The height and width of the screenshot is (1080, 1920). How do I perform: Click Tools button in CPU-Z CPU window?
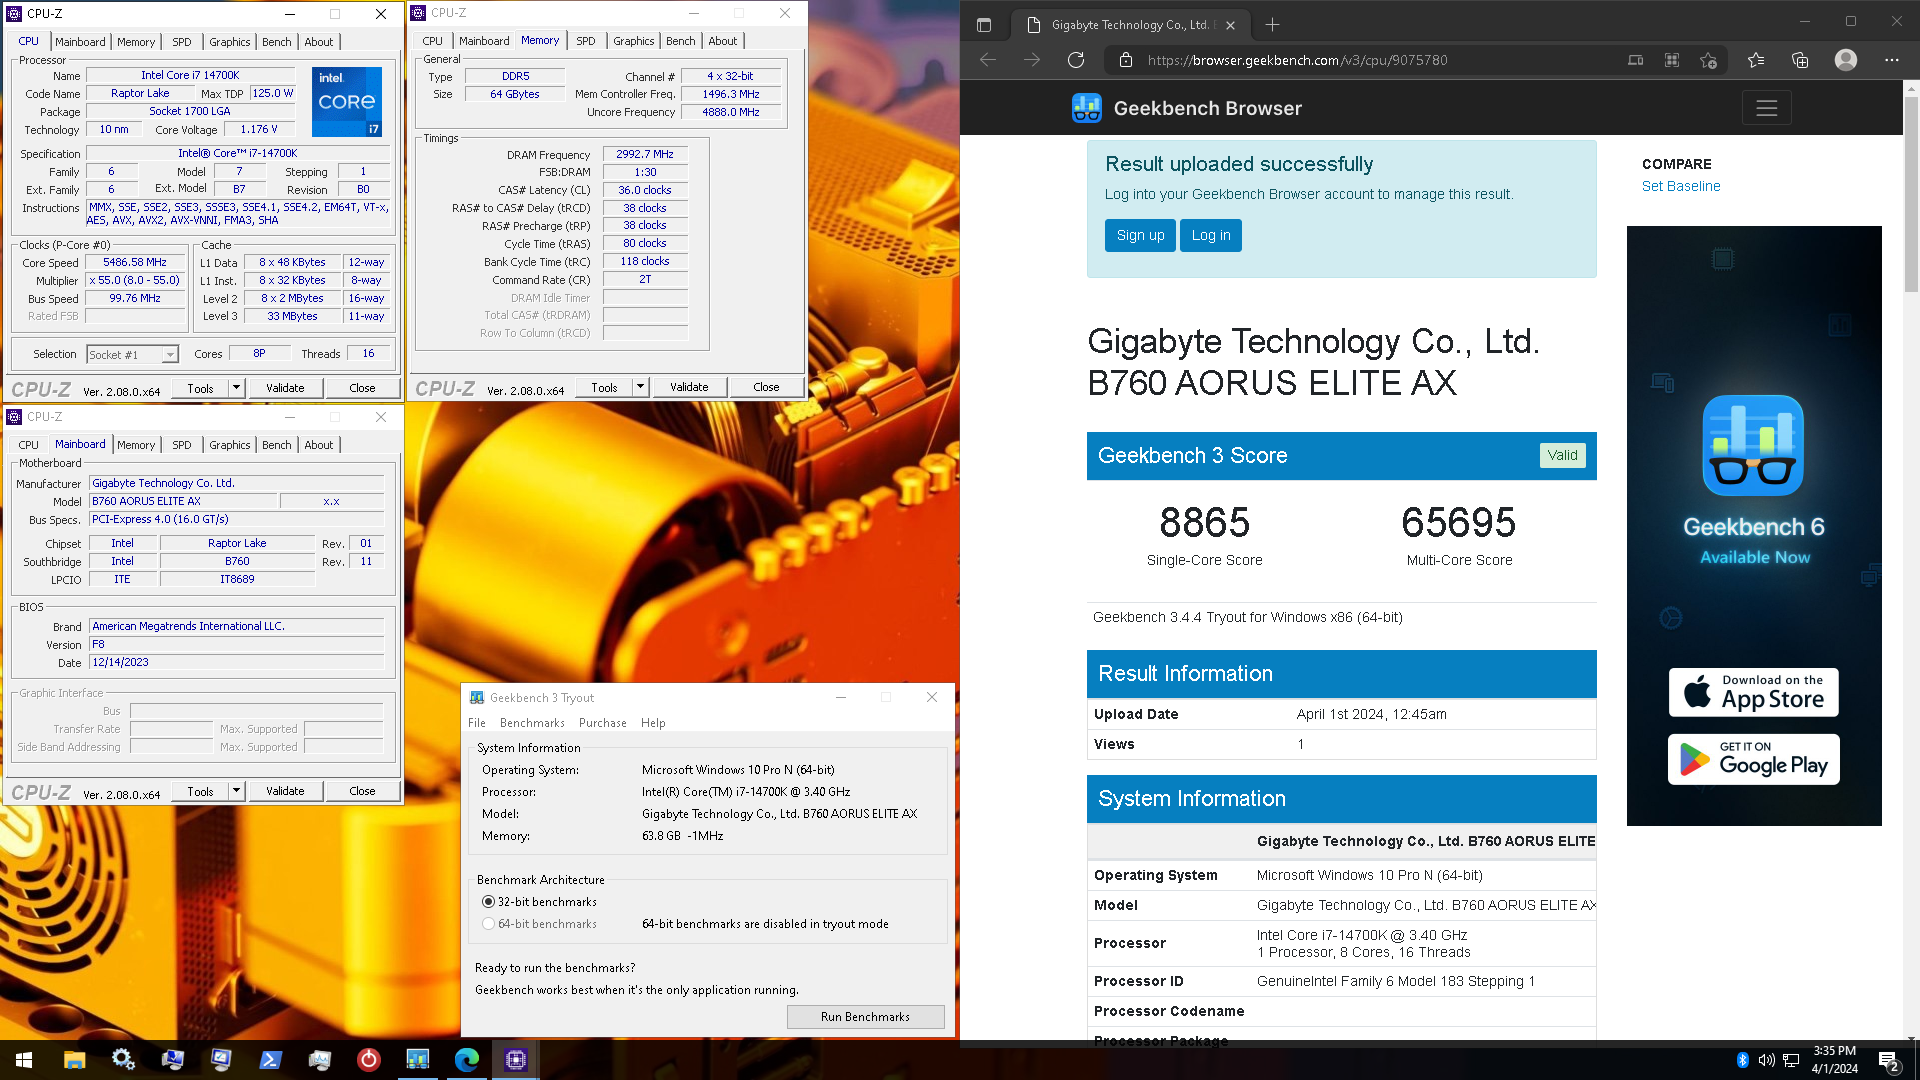tap(200, 388)
